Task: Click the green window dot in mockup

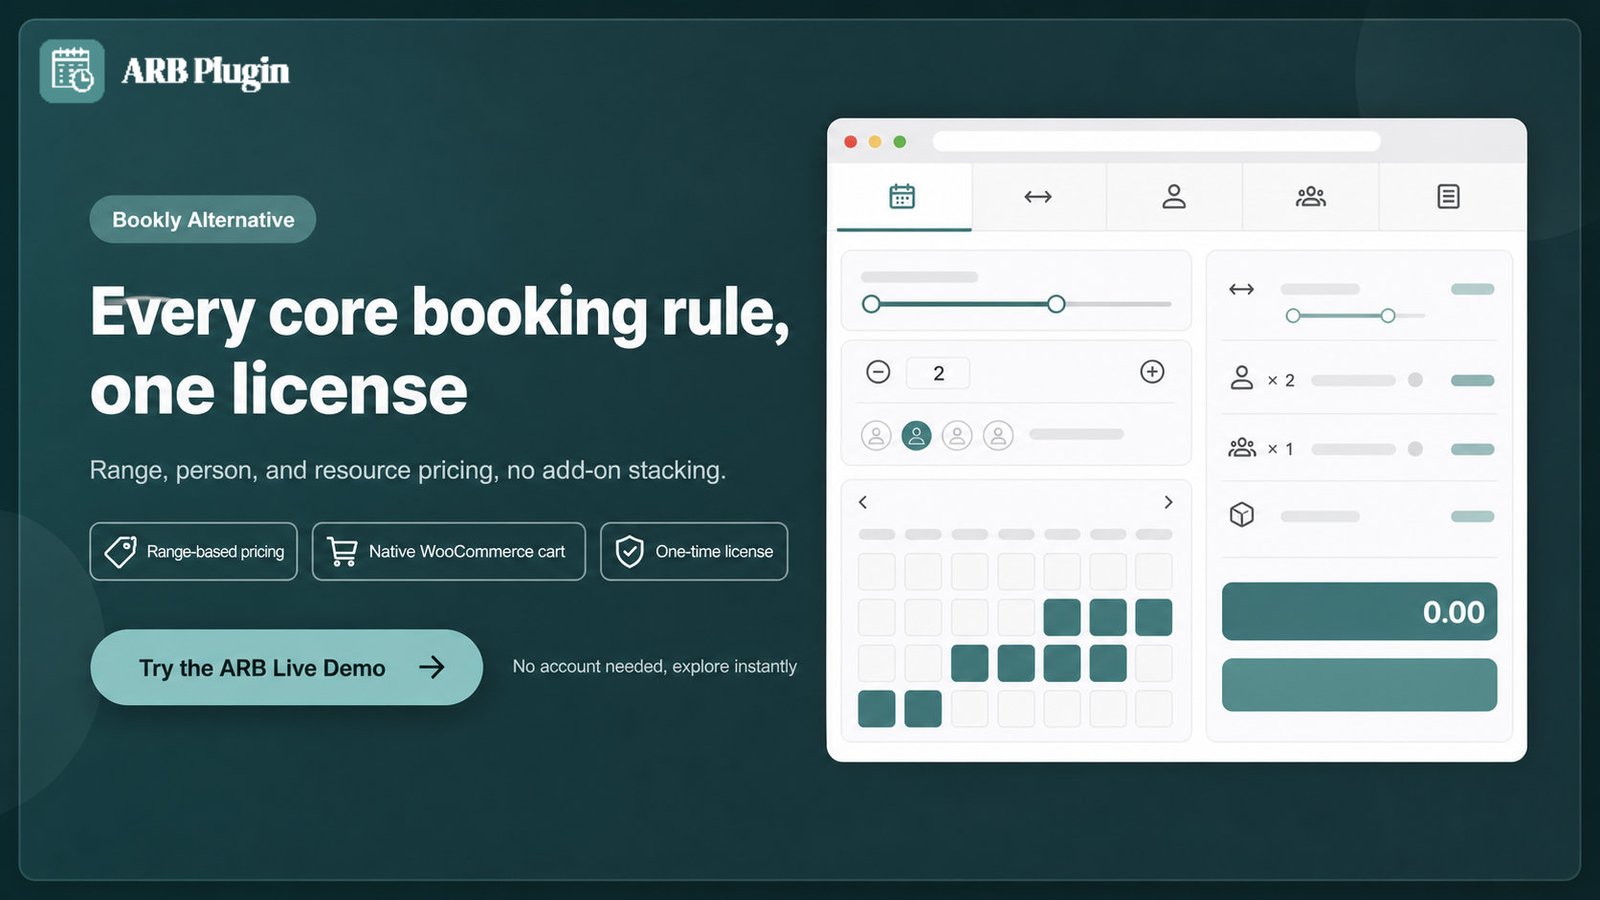Action: coord(900,142)
